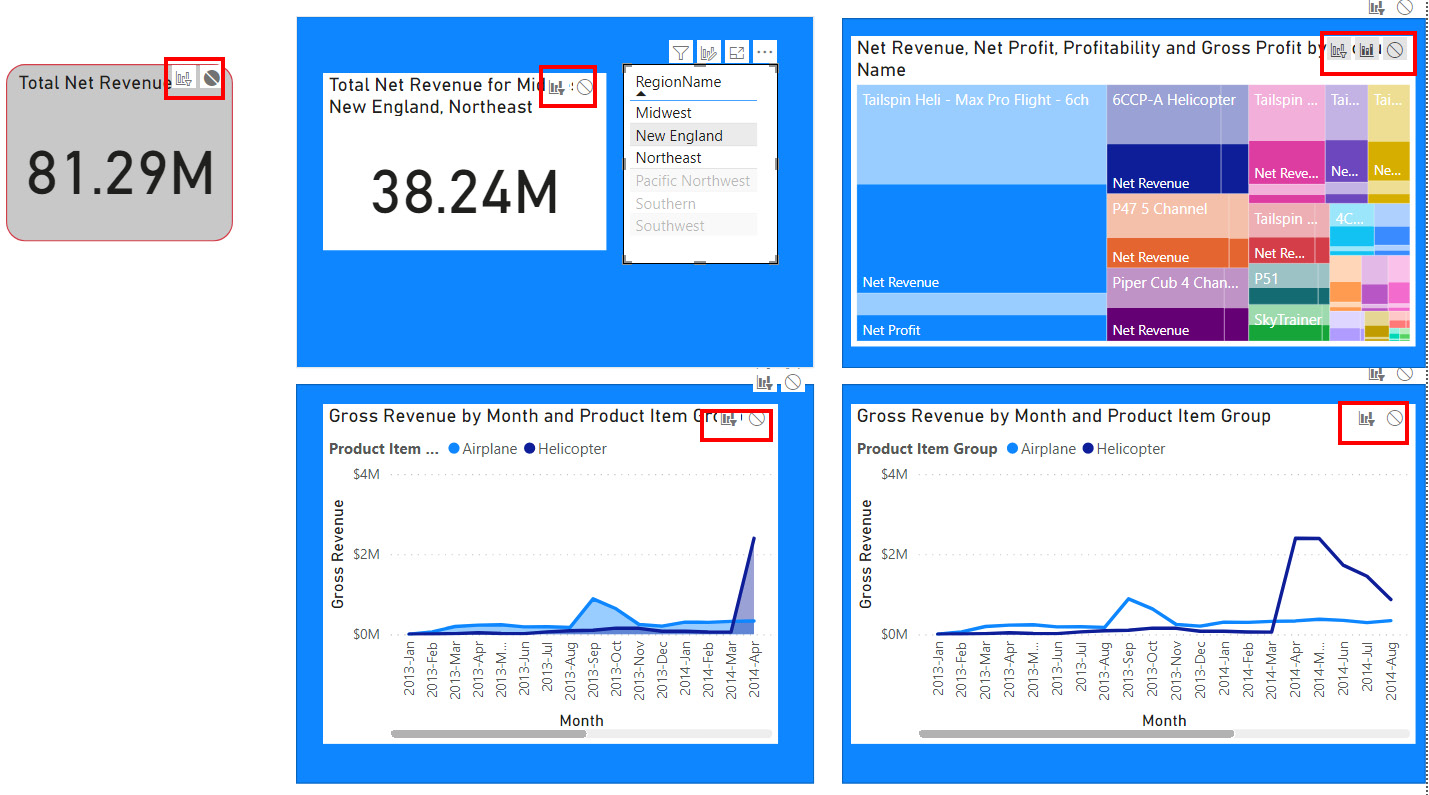Click the sort arrow under the RegionName header
1429x795 pixels.
coord(641,94)
